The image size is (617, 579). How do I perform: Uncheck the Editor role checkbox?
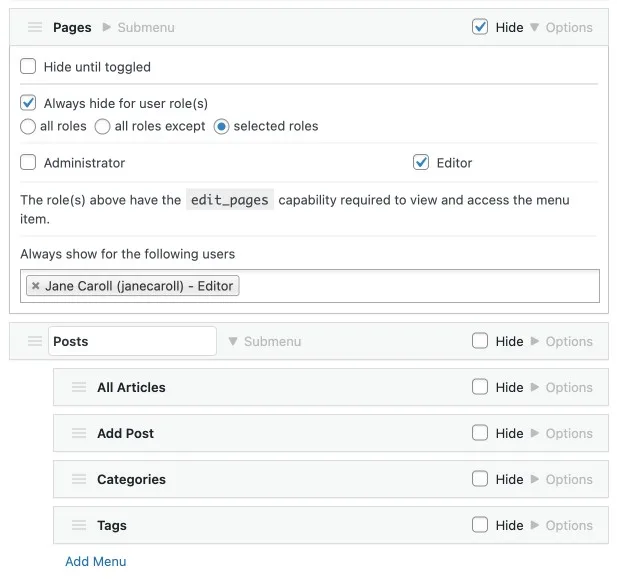pyautogui.click(x=421, y=162)
